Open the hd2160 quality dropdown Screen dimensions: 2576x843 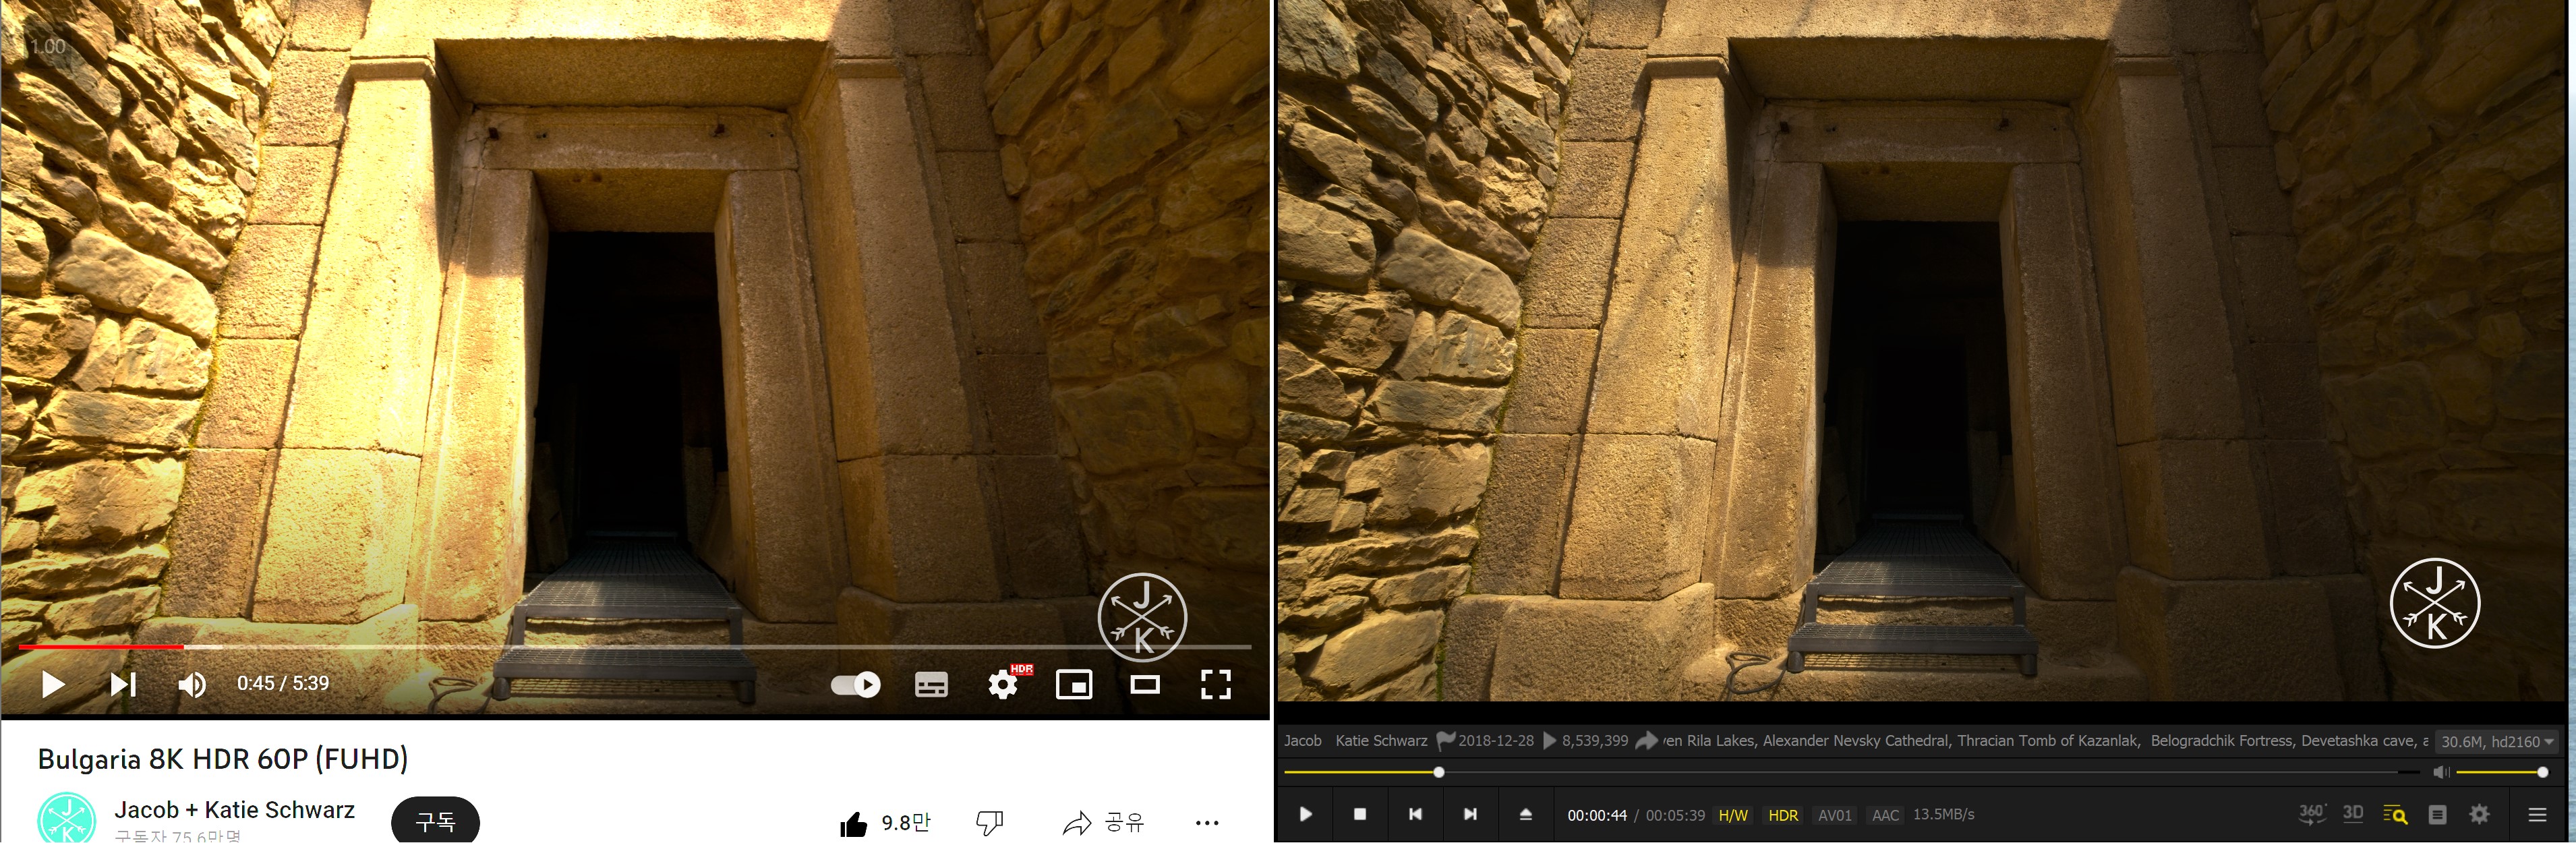2497,741
